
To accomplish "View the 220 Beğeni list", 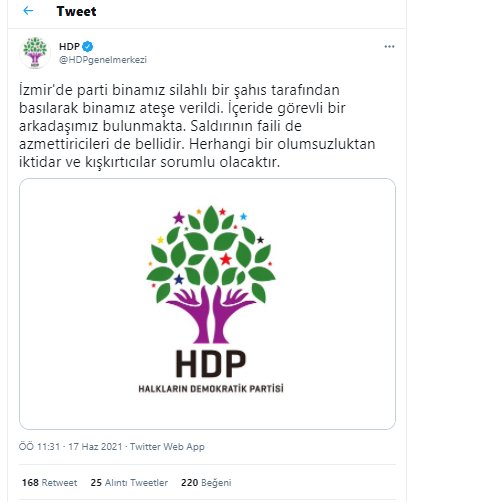I will click(x=206, y=483).
